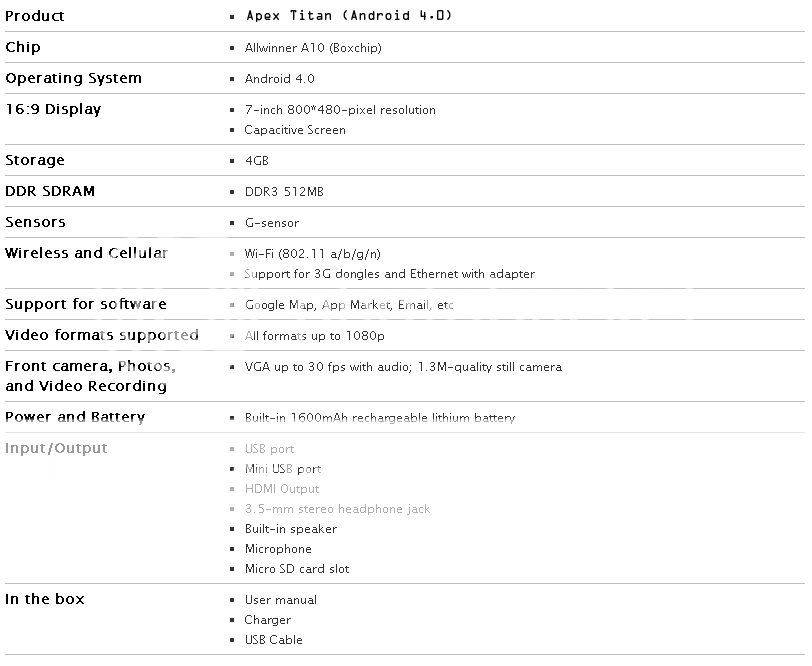Select the Video formats supported heading
The height and width of the screenshot is (666, 812).
tap(102, 335)
